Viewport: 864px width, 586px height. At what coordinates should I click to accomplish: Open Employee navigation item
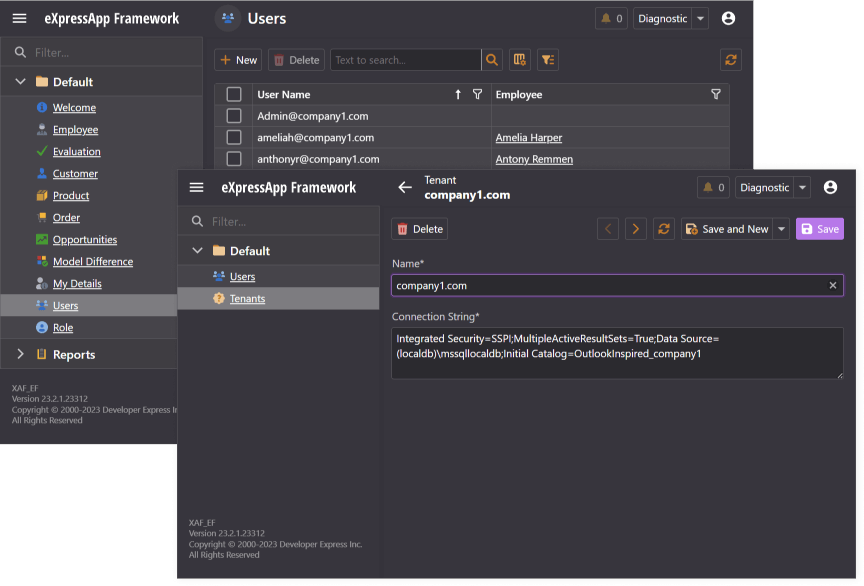click(x=75, y=130)
